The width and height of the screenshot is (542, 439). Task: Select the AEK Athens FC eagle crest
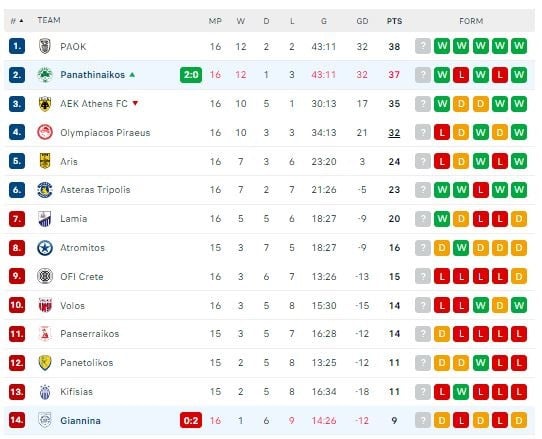click(45, 104)
